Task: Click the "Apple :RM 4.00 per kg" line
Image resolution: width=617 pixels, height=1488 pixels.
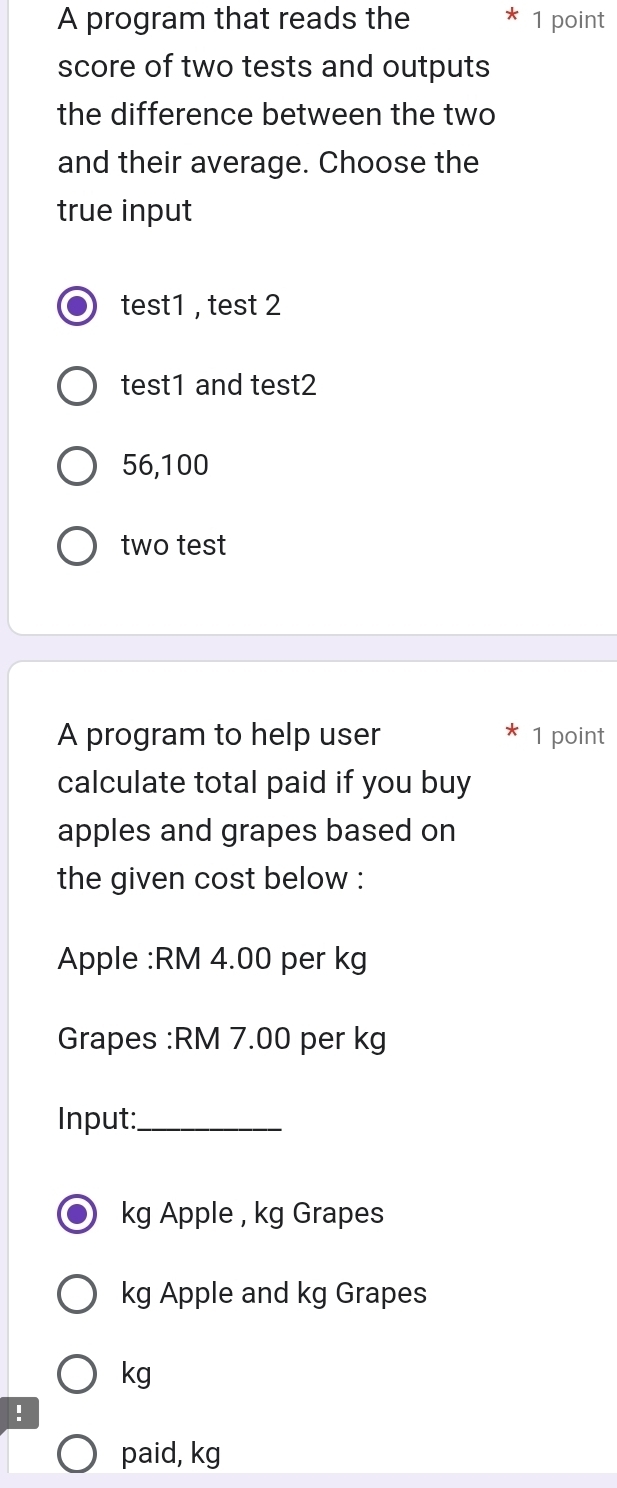Action: click(211, 959)
